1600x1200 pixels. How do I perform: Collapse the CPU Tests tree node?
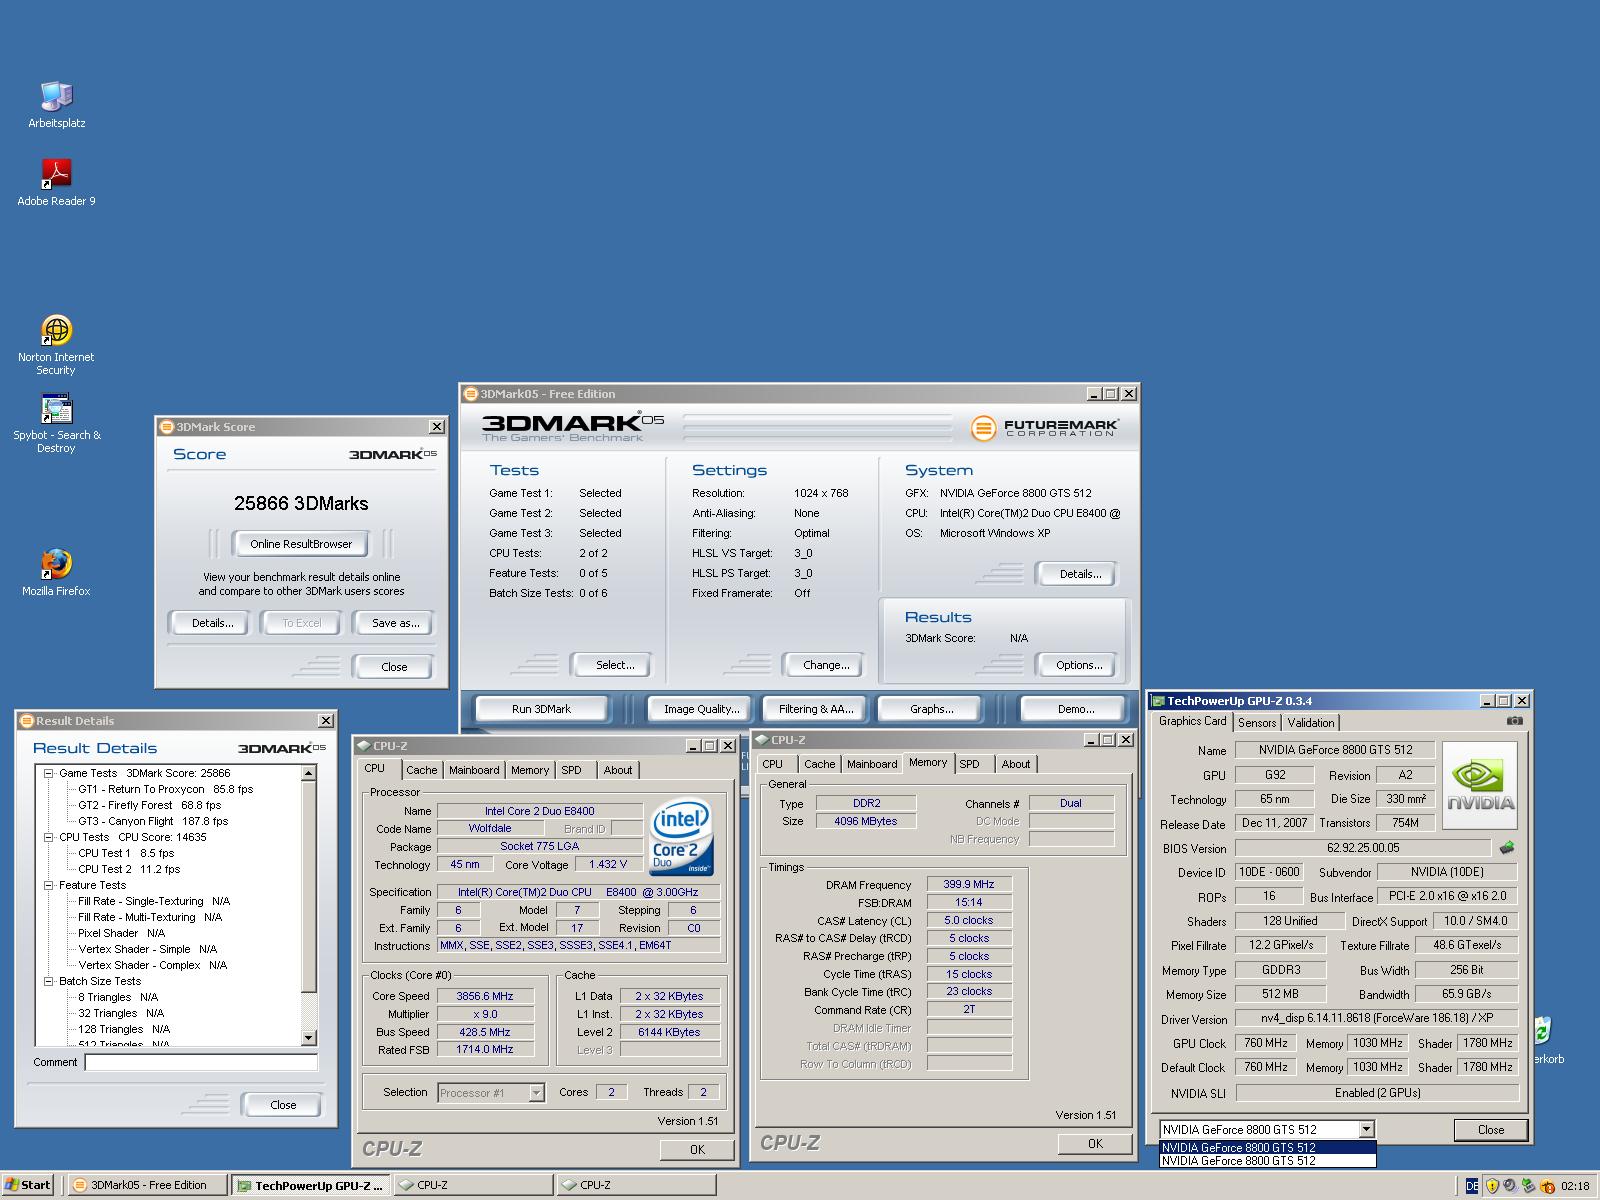click(x=48, y=837)
